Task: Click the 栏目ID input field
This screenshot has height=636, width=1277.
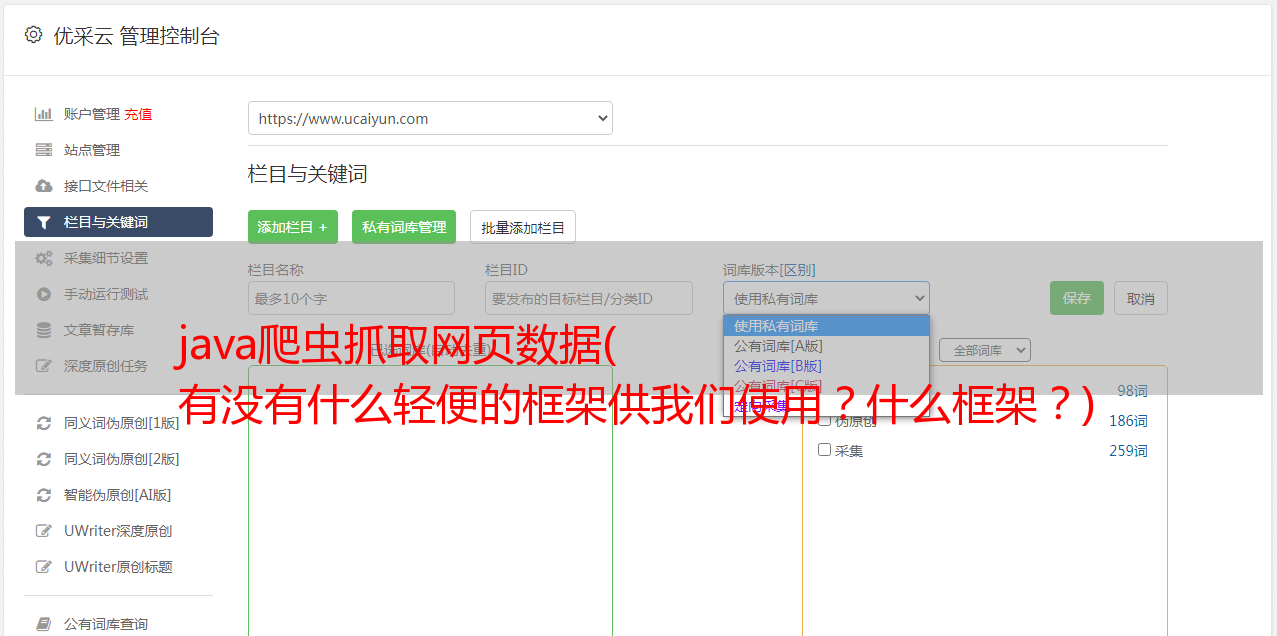Action: (x=589, y=298)
